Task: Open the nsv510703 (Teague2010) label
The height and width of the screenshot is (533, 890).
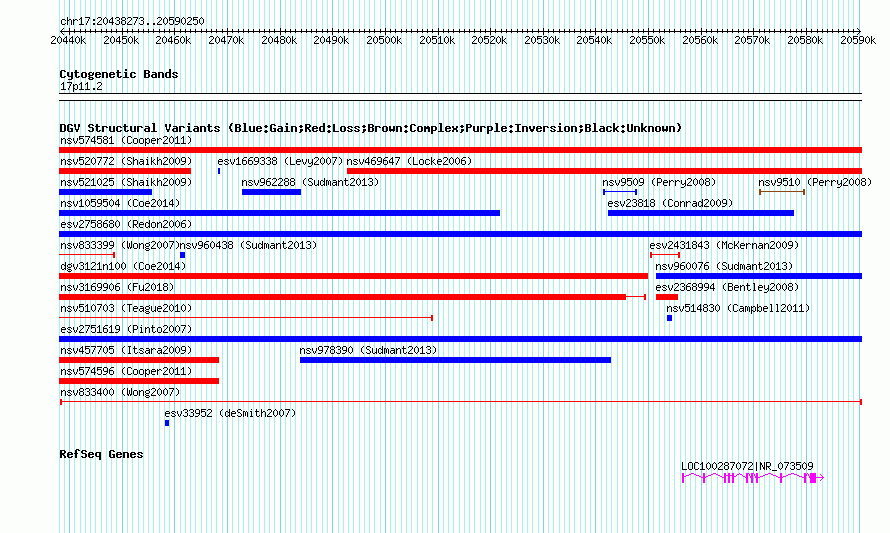Action: (126, 308)
